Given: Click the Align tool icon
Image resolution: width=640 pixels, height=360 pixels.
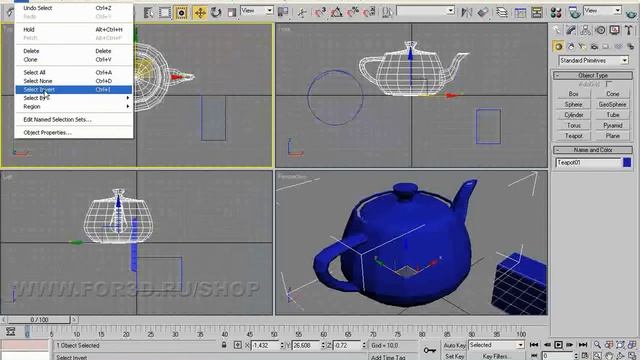Looking at the screenshot, I should pos(483,13).
